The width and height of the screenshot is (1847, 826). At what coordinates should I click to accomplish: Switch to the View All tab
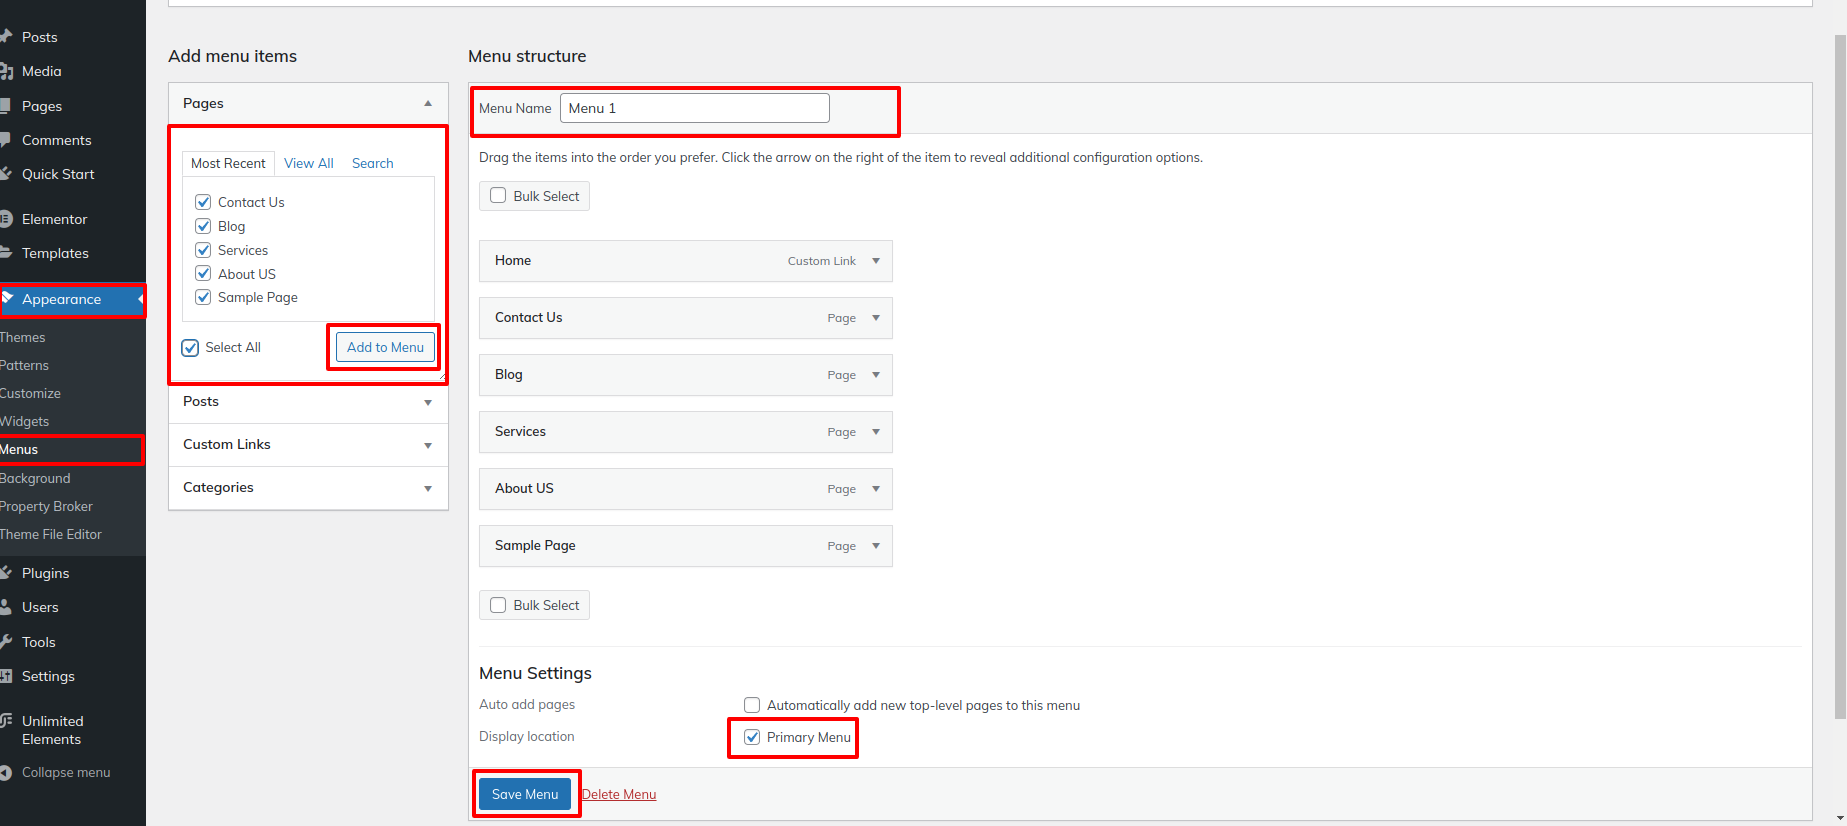coord(308,163)
